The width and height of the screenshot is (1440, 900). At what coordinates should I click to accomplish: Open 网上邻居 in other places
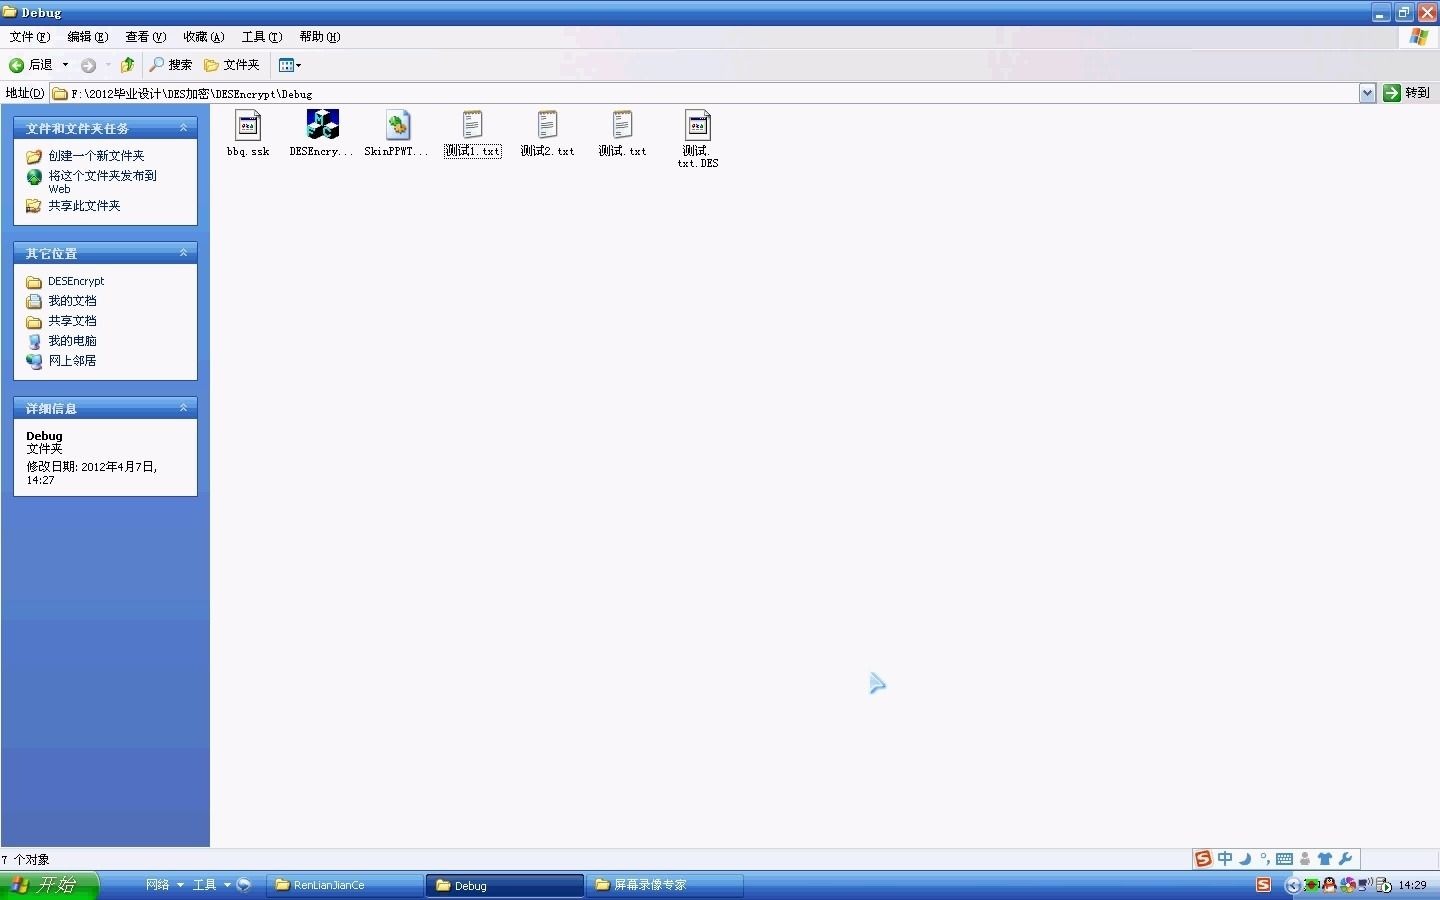[72, 361]
